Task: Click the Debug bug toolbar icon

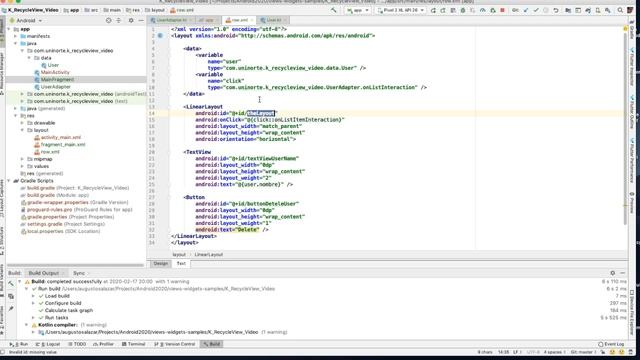Action: [463, 10]
